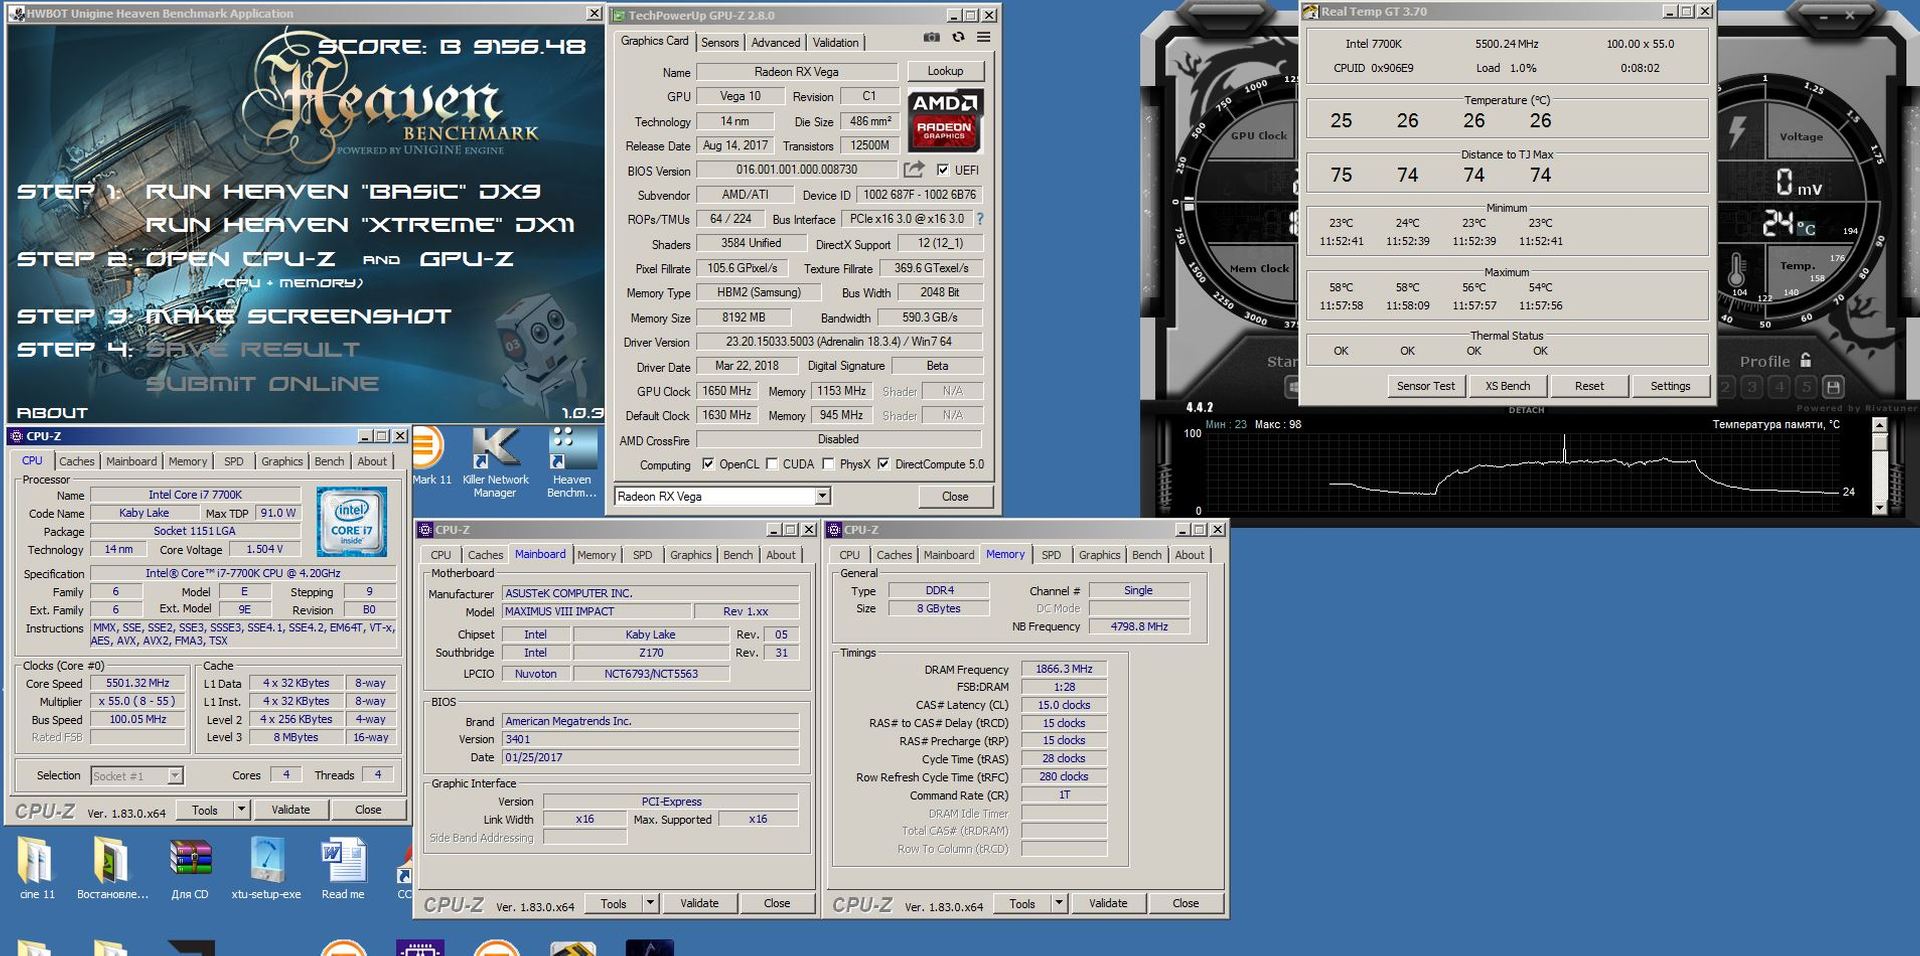Screen dimensions: 1920x956
Task: Select Afterburner profile slot 5
Action: click(1805, 386)
